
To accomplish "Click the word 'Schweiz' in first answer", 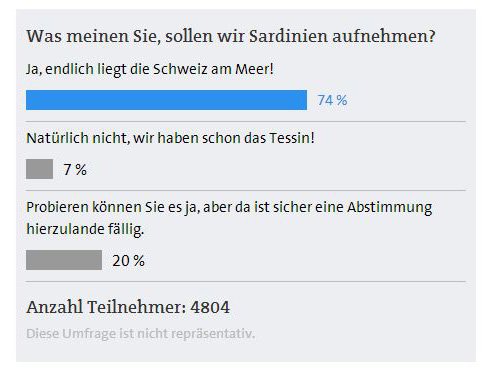I will [x=180, y=69].
